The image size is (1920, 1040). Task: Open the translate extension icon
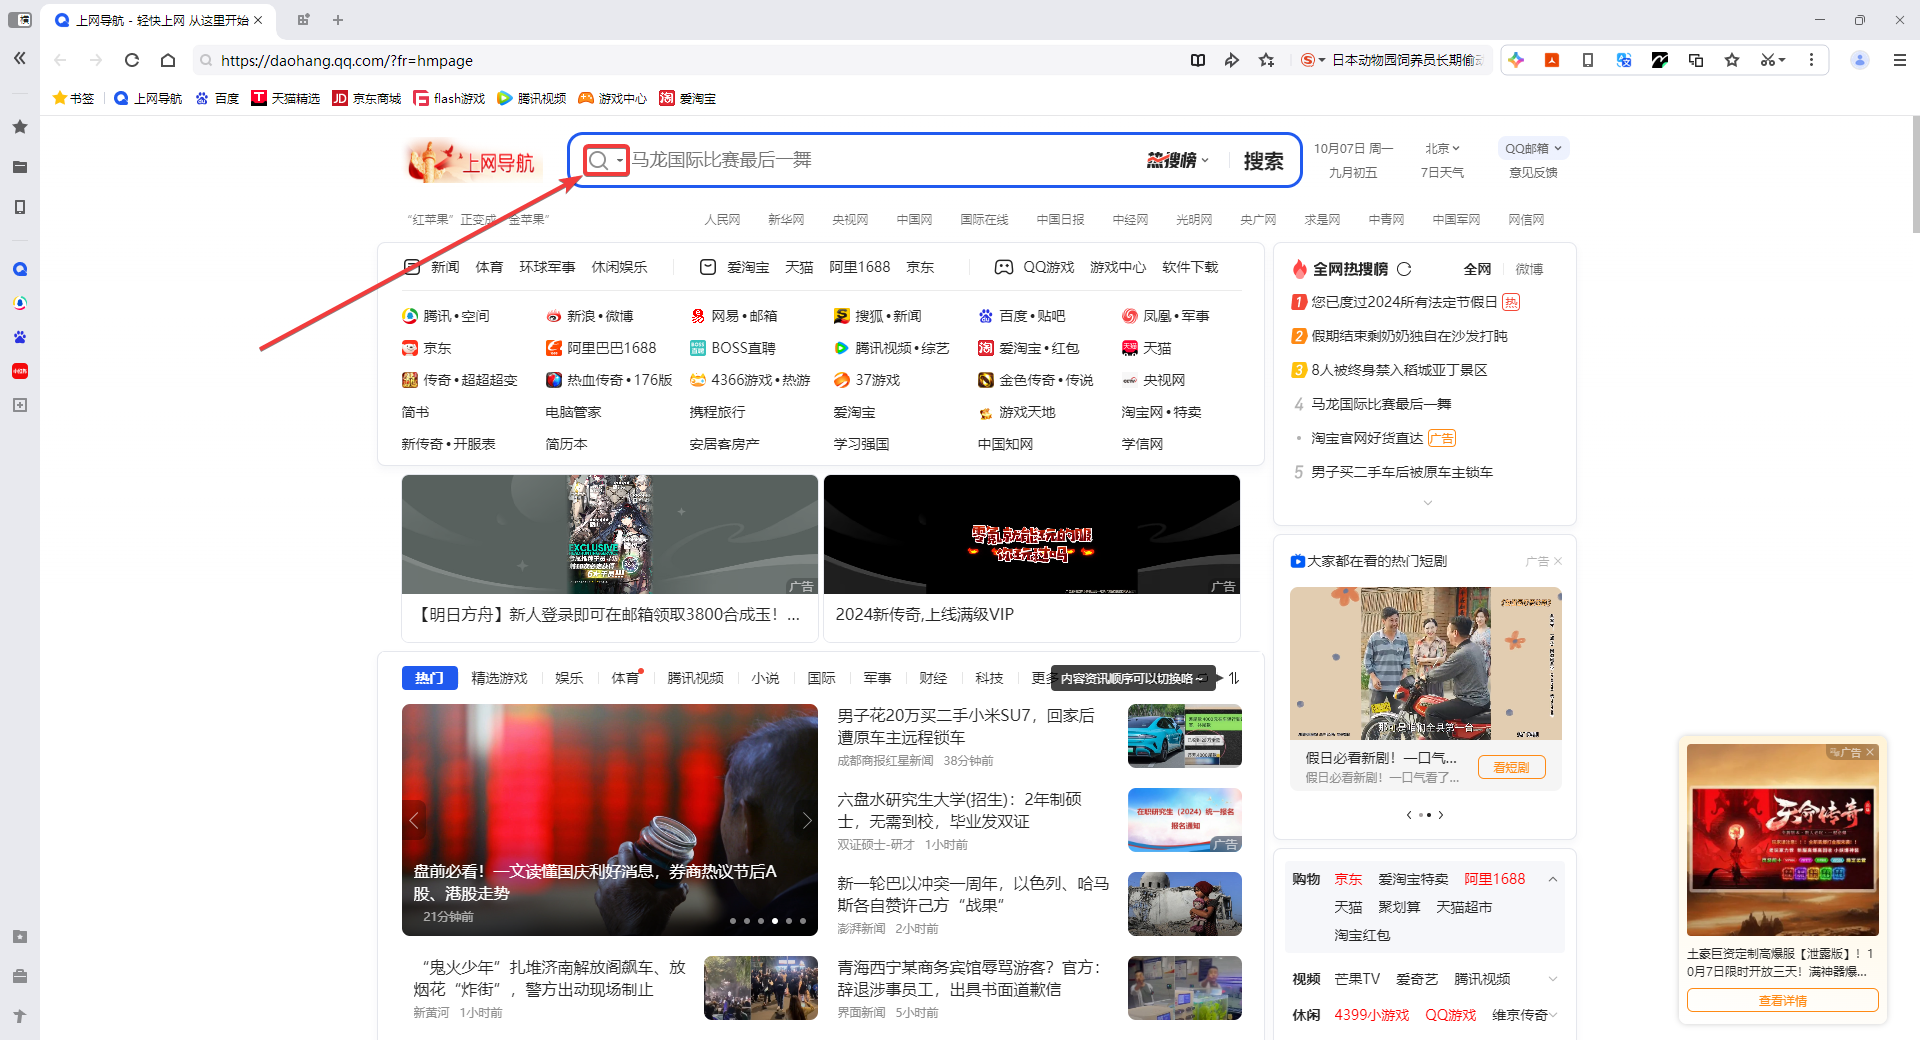[1624, 60]
